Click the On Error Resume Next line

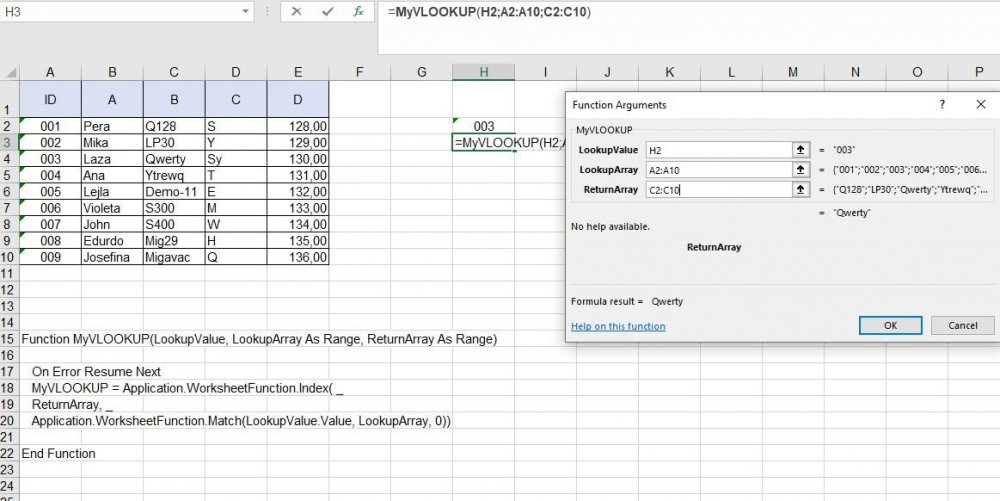[96, 372]
